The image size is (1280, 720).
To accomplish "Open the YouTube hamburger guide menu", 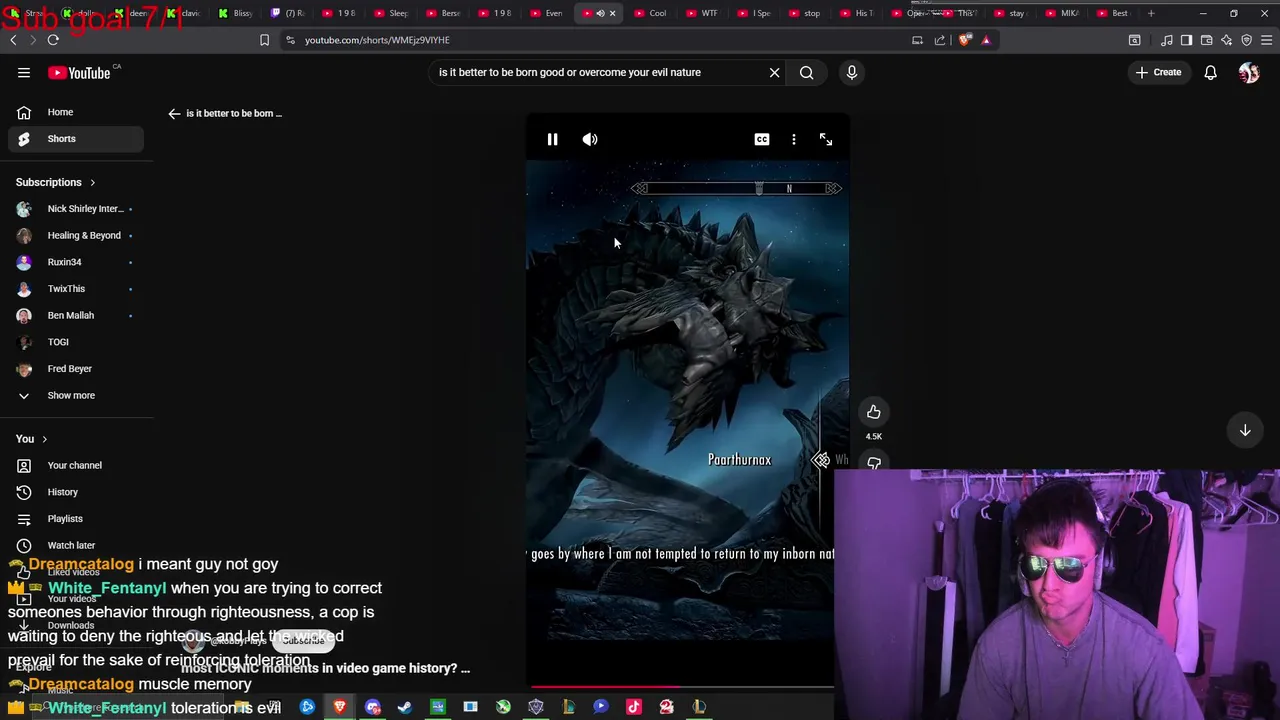I will 24,72.
